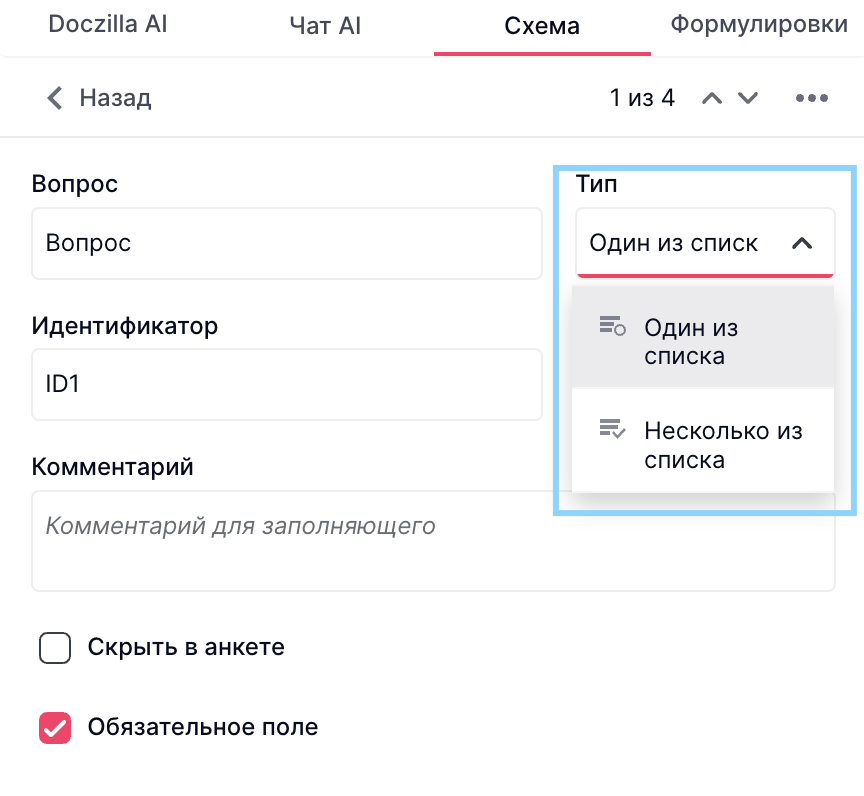Choose 'Несколько из списка' type option
Screen dimensions: 864x796
point(722,445)
